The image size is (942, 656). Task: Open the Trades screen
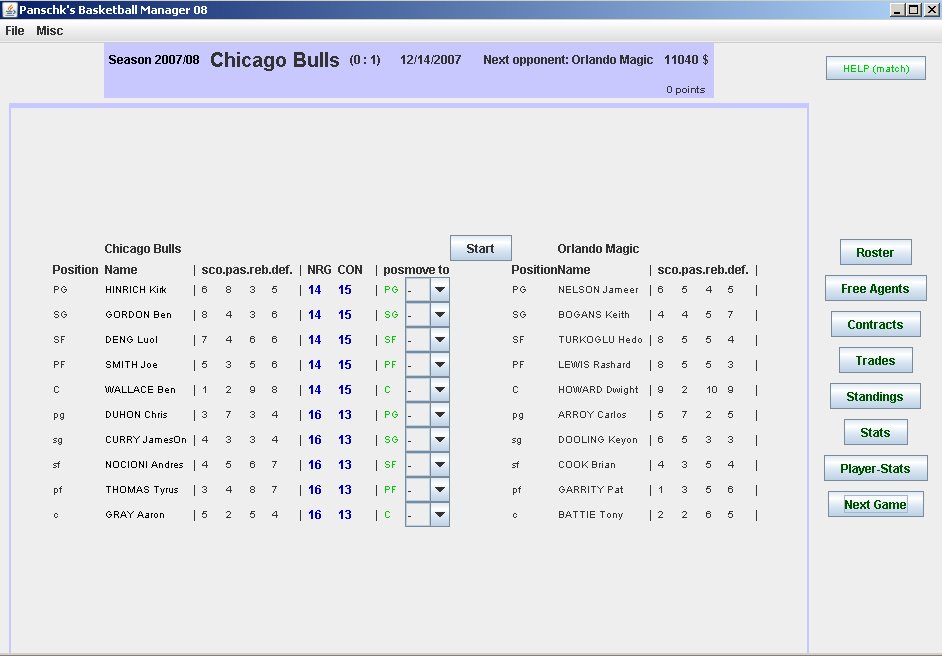[x=875, y=360]
